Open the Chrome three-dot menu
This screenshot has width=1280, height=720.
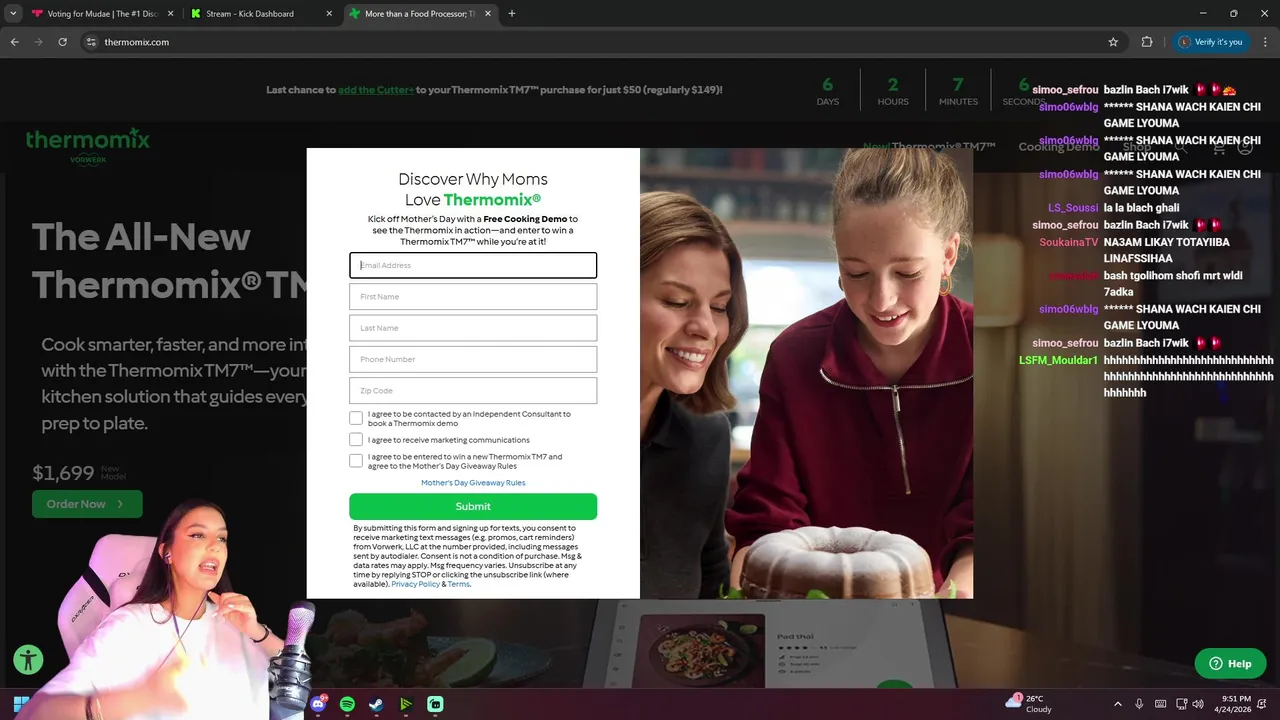coord(1264,42)
